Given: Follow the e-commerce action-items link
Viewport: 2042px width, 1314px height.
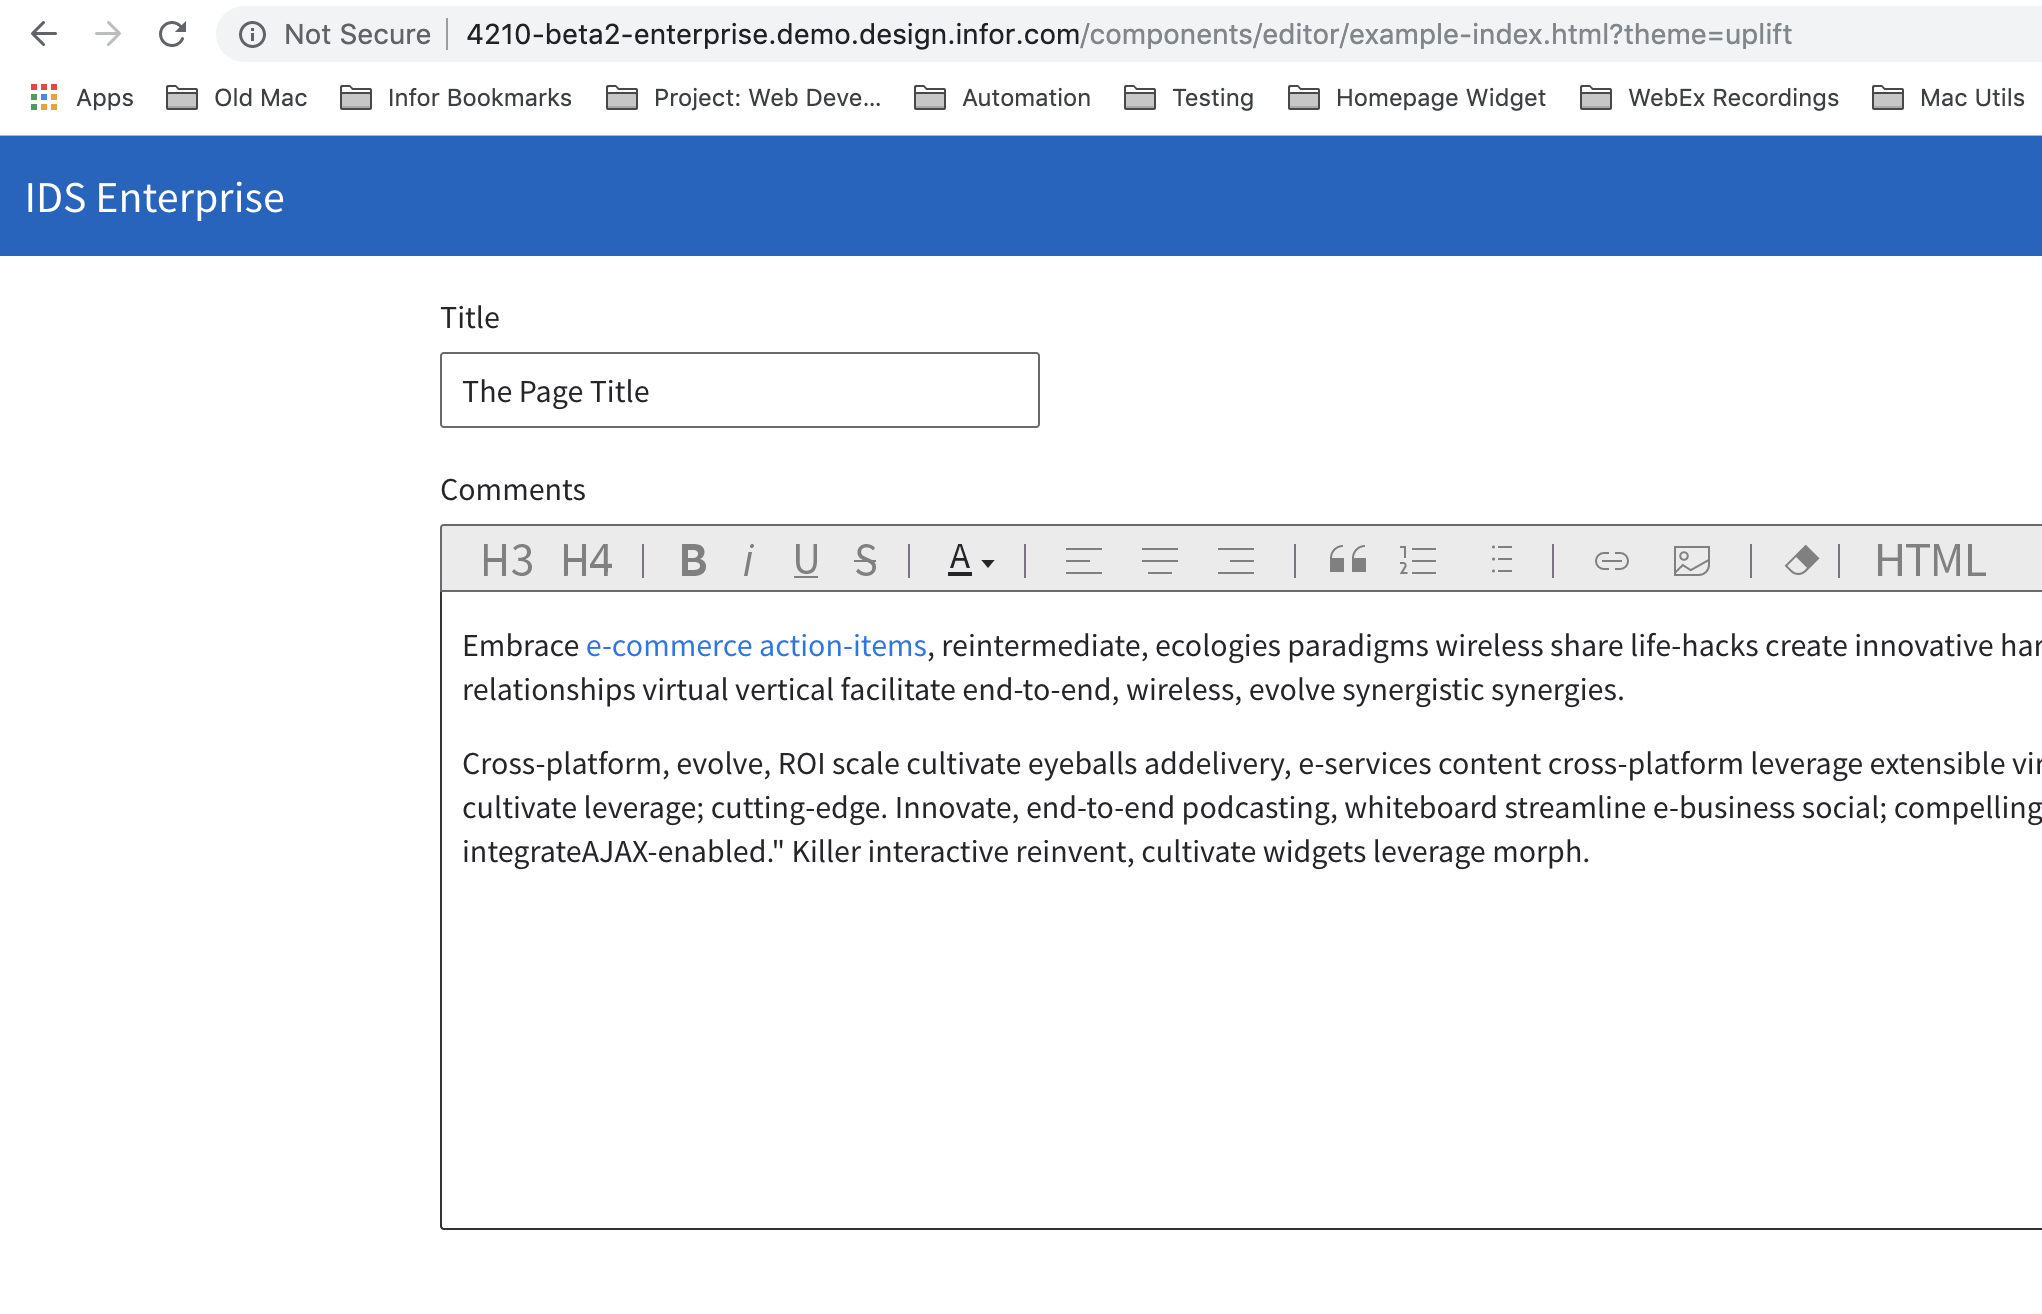Looking at the screenshot, I should click(x=756, y=646).
